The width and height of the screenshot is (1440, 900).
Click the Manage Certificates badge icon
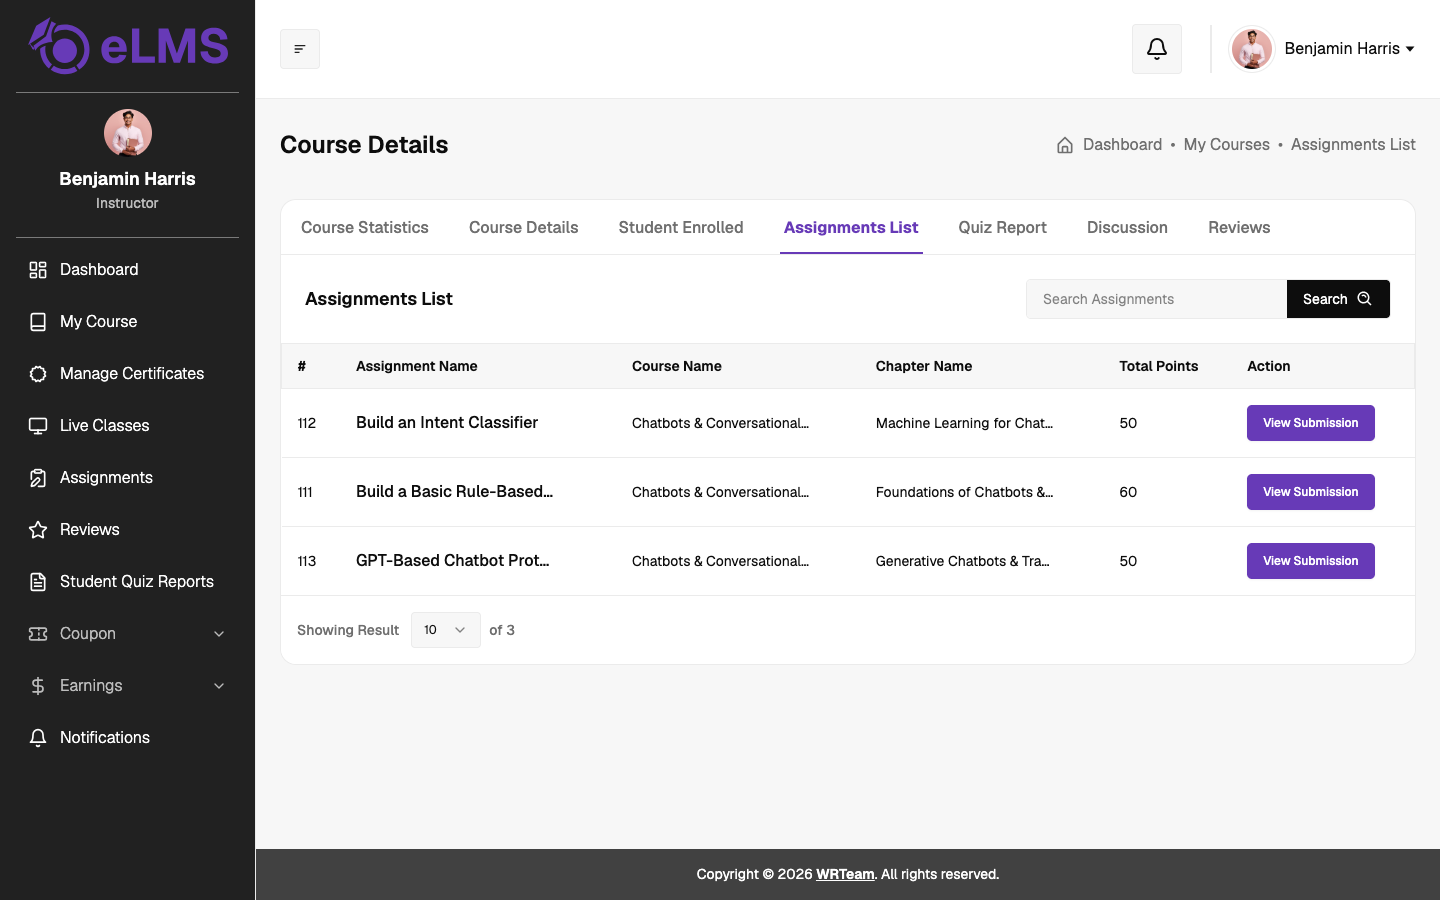38,374
